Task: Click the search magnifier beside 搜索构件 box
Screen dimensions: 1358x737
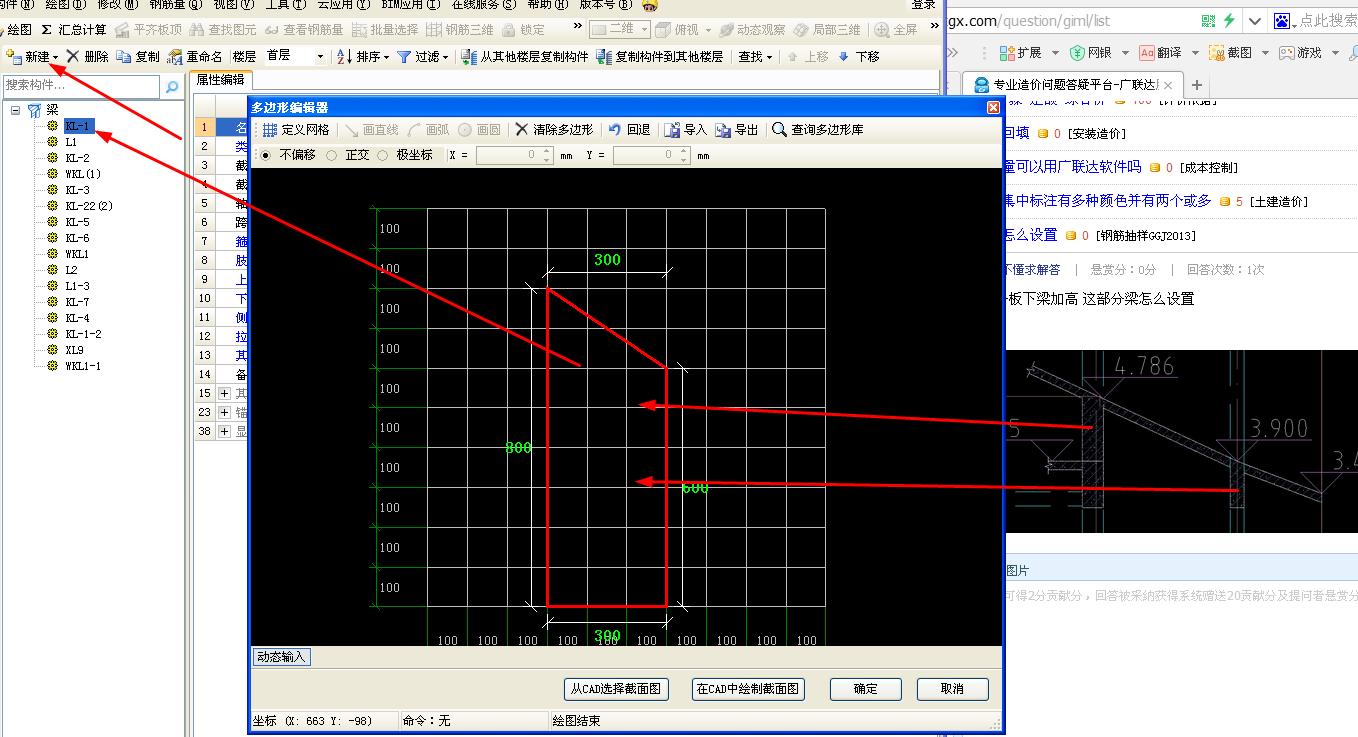Action: point(172,88)
